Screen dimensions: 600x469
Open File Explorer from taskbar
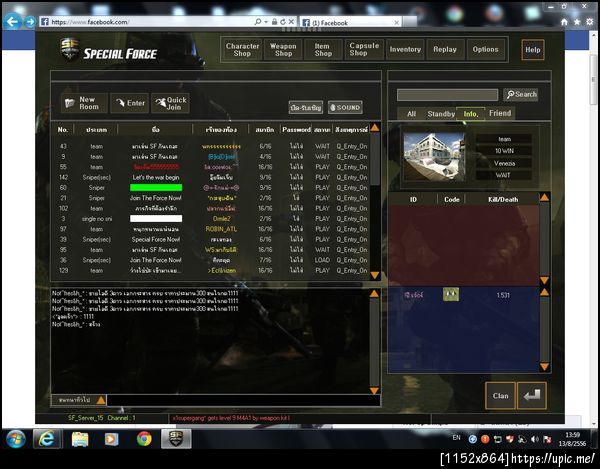tap(80, 439)
